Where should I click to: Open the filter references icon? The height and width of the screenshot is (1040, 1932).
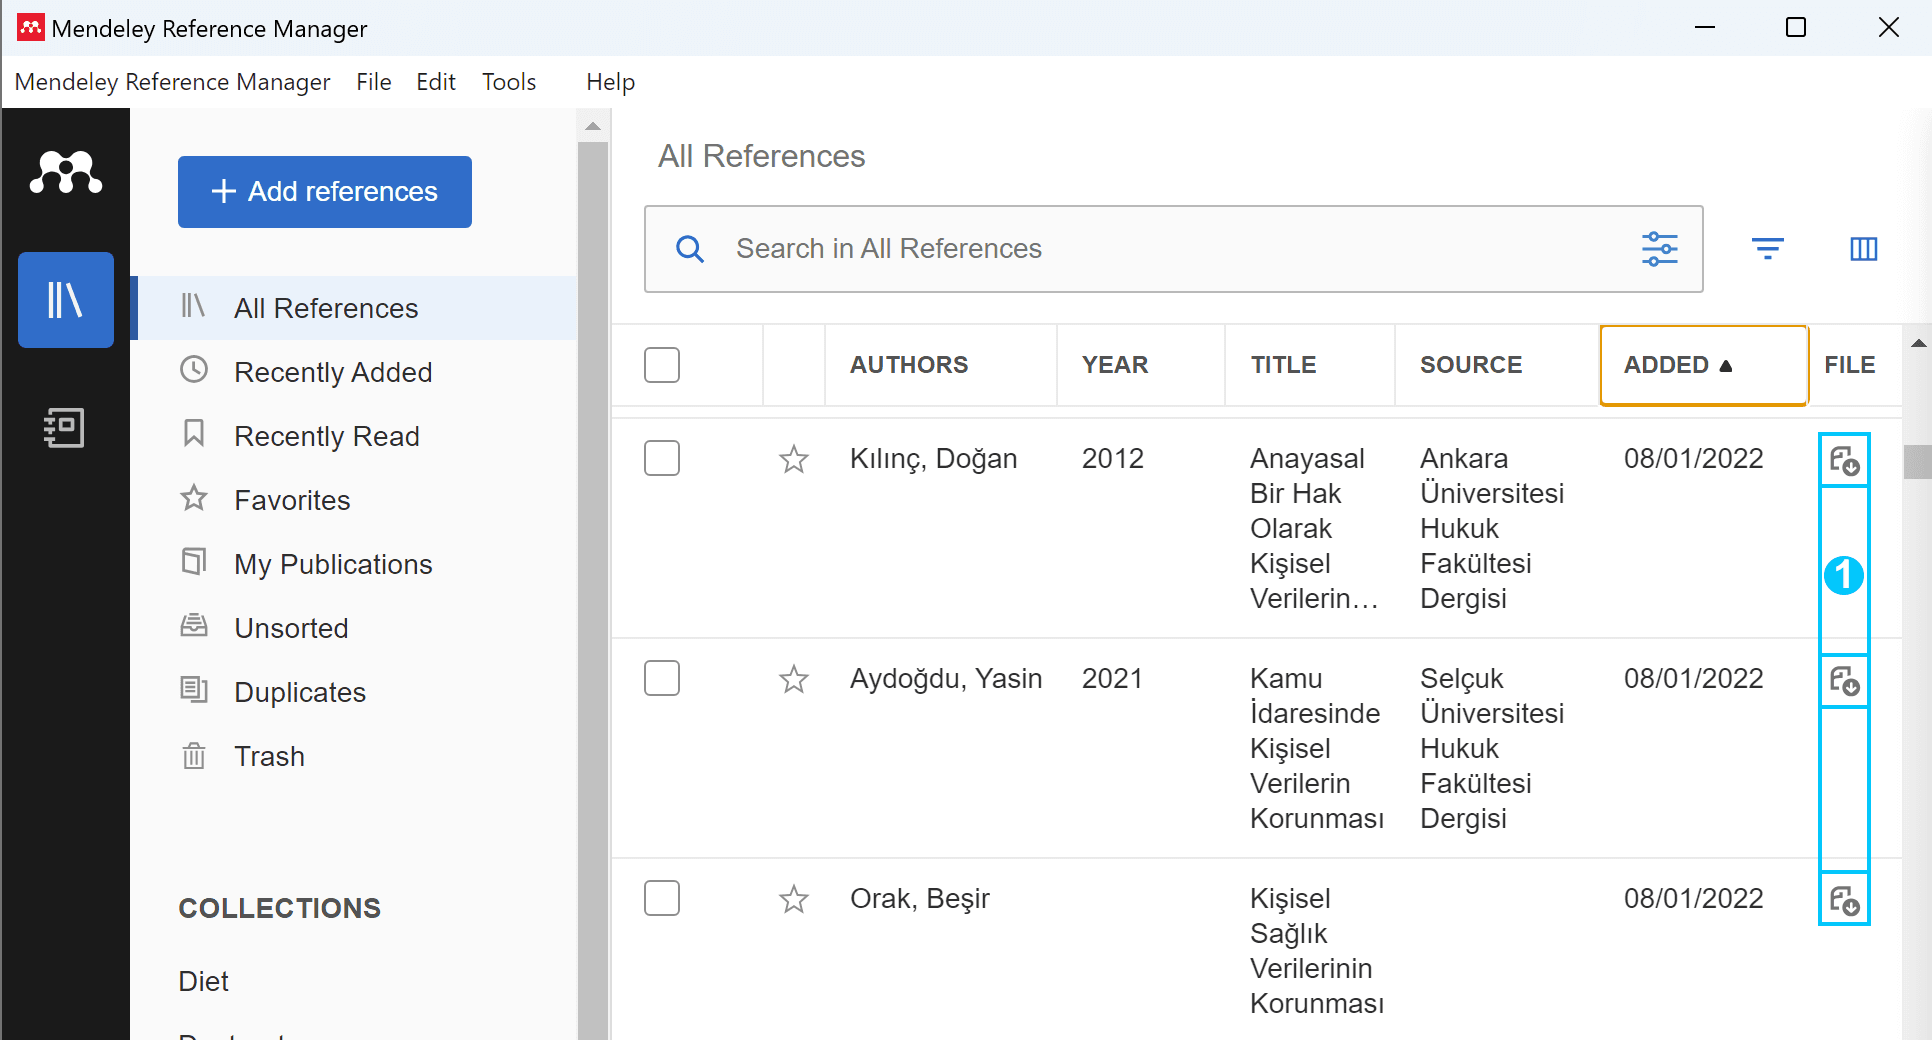pos(1768,249)
